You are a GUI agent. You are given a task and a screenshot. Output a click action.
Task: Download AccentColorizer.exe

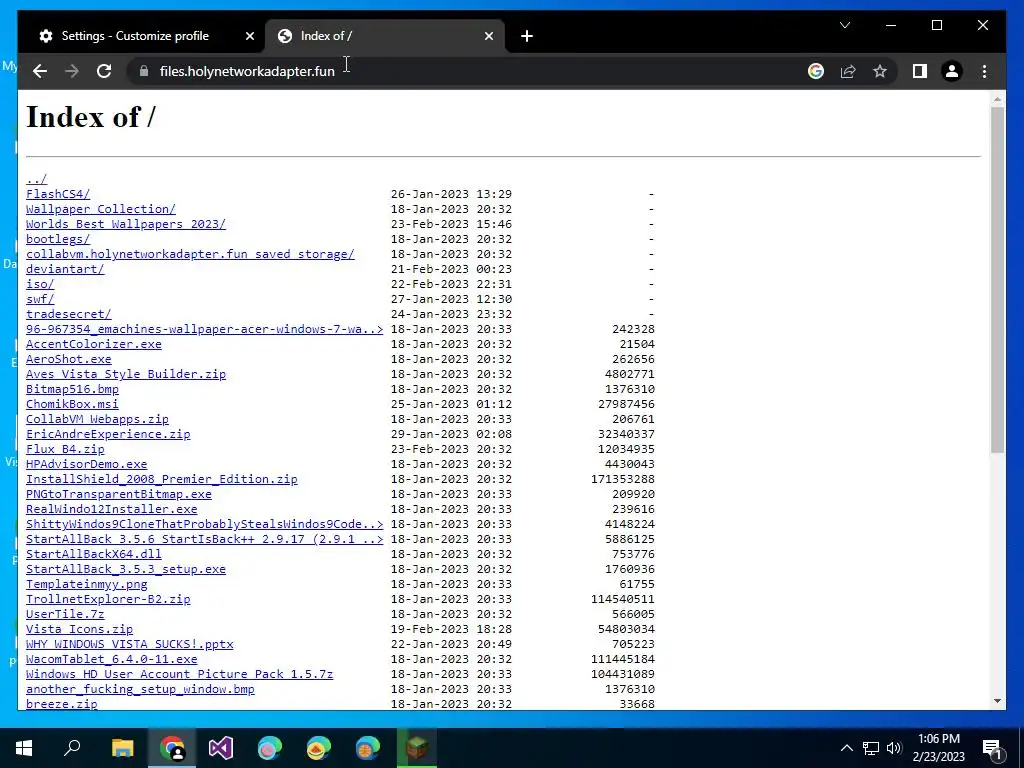click(93, 344)
